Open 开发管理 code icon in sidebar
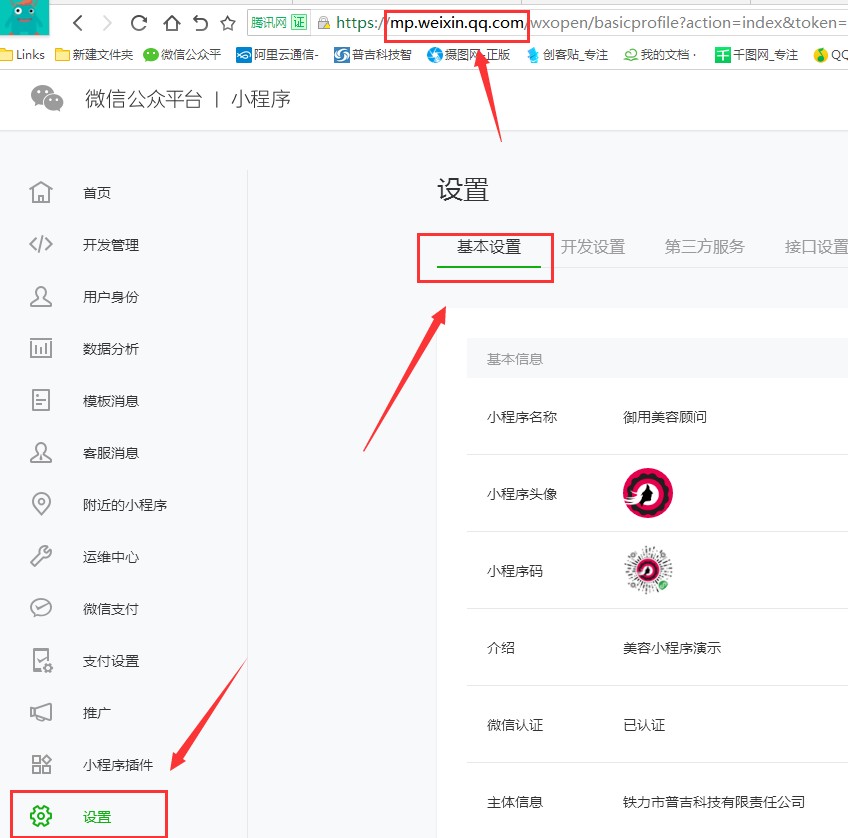The image size is (848, 838). click(42, 244)
